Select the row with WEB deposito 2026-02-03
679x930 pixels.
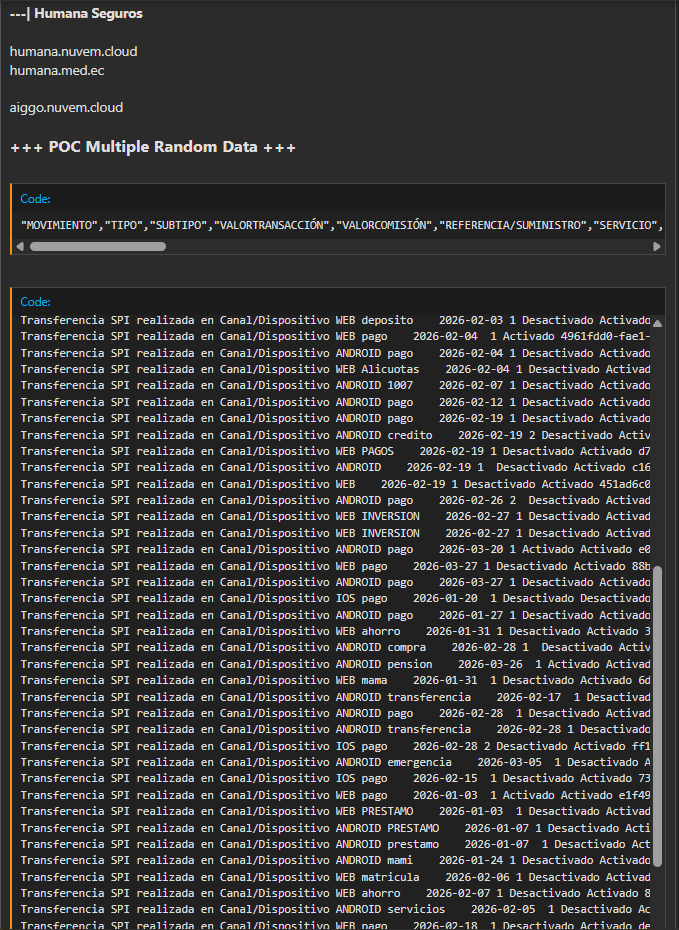[x=336, y=320]
